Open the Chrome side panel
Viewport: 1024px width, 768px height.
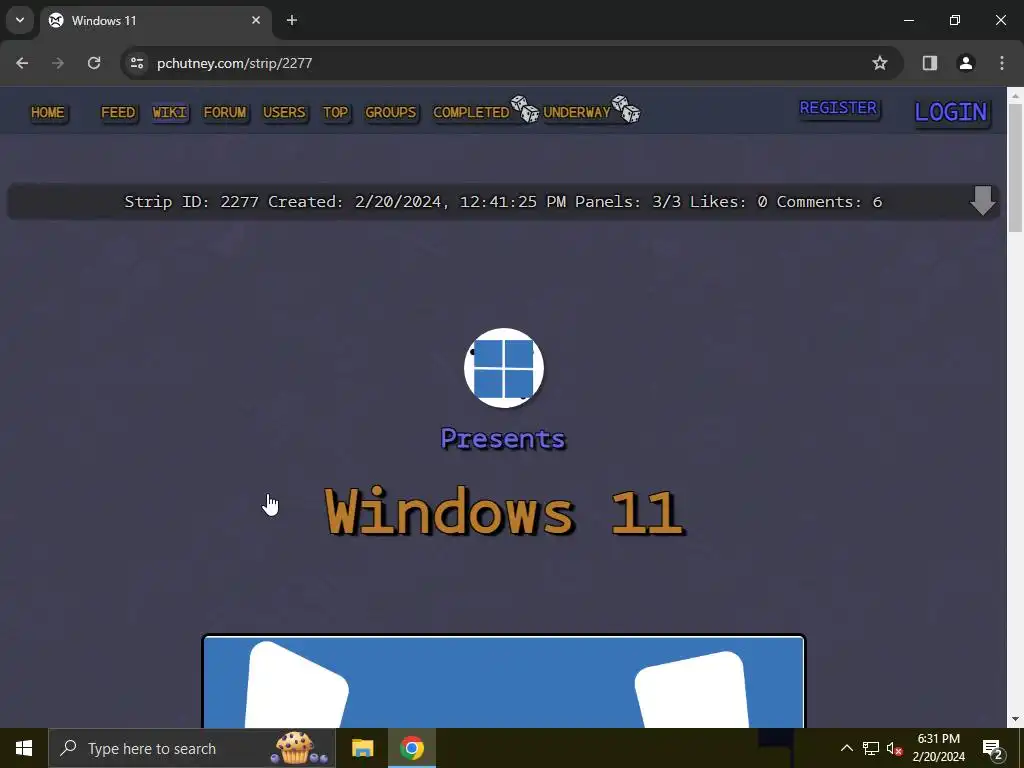pyautogui.click(x=930, y=63)
